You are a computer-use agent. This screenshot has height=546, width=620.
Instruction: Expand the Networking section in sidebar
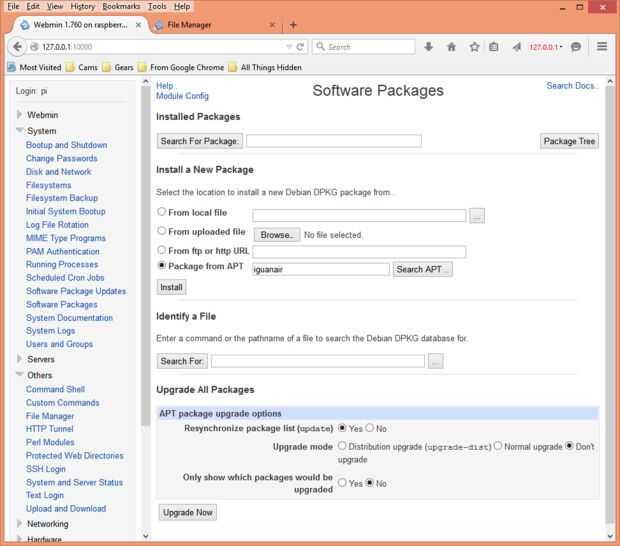[19, 523]
